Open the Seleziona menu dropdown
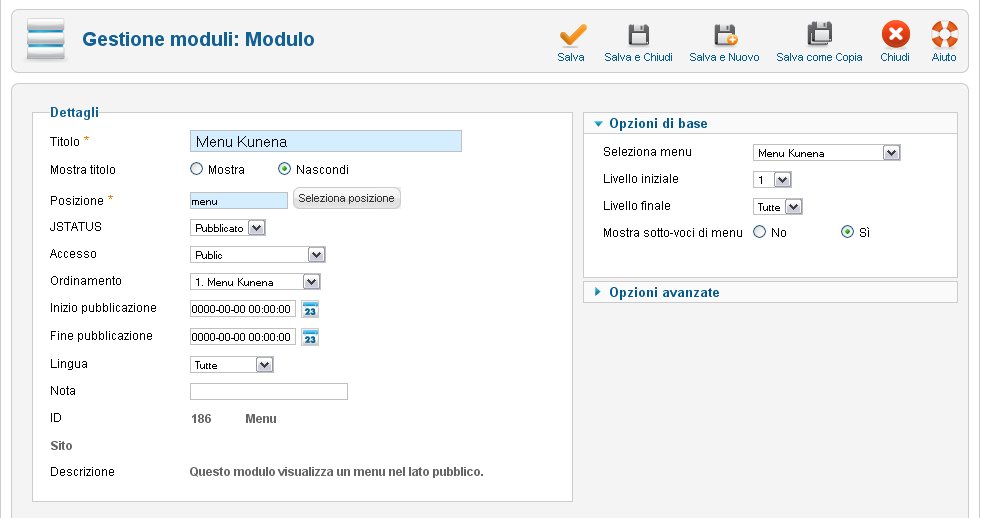The width and height of the screenshot is (981, 518). tap(826, 153)
